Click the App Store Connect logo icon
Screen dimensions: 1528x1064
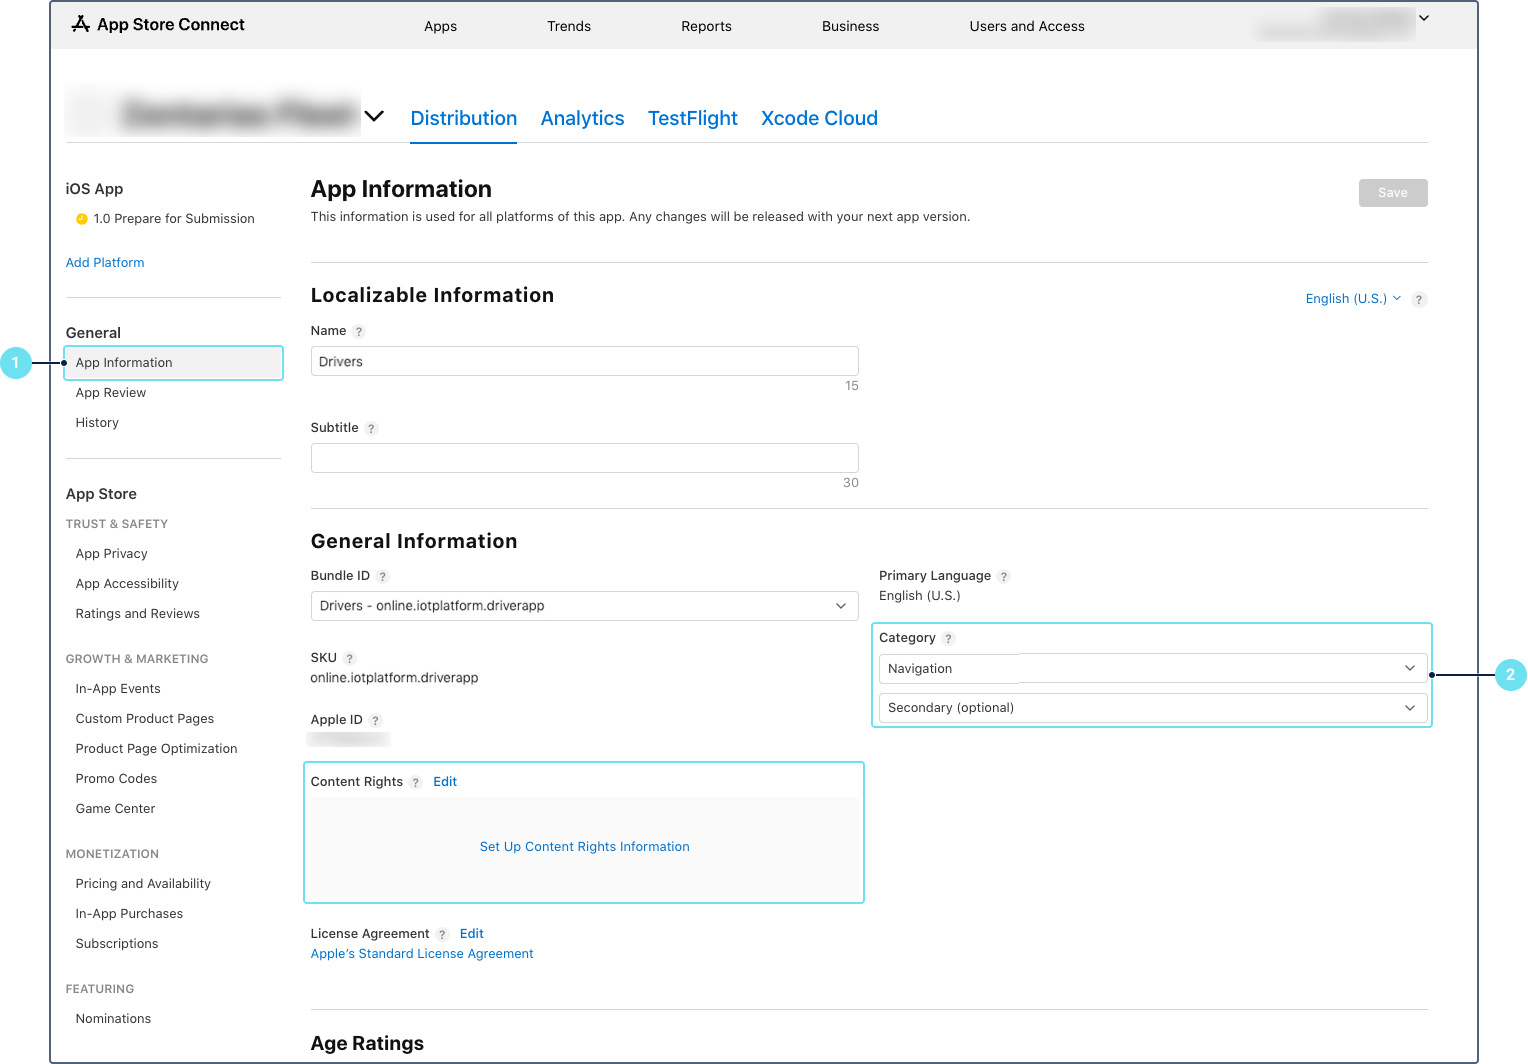point(81,24)
